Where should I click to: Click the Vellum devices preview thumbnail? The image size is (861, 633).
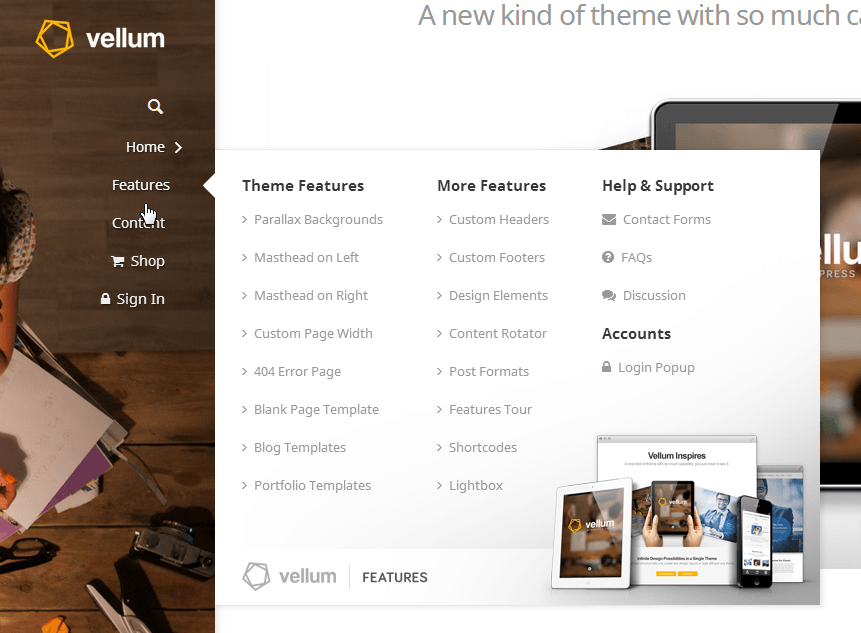[678, 512]
